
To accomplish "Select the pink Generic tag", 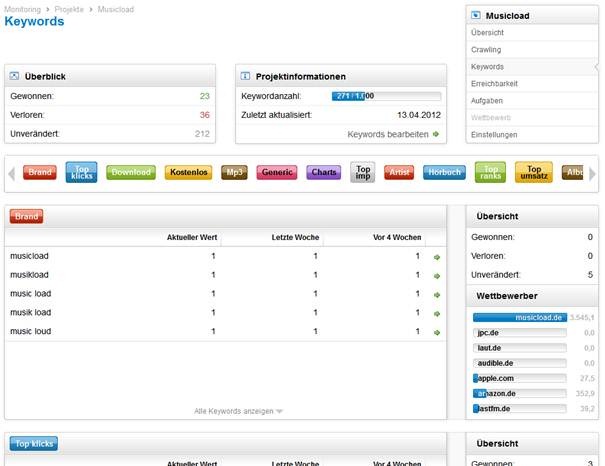I will point(277,172).
